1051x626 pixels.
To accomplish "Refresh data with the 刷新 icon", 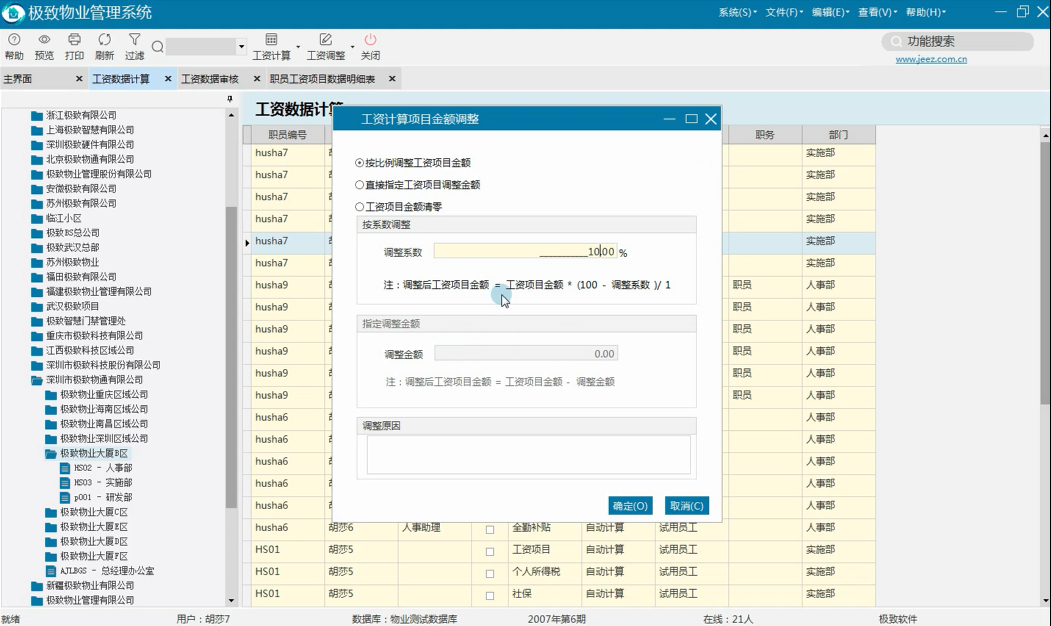I will 104,40.
